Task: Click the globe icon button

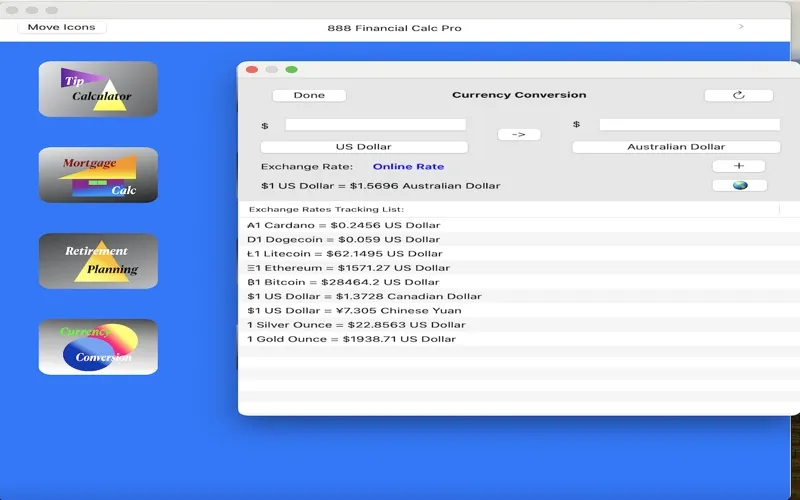Action: click(740, 186)
